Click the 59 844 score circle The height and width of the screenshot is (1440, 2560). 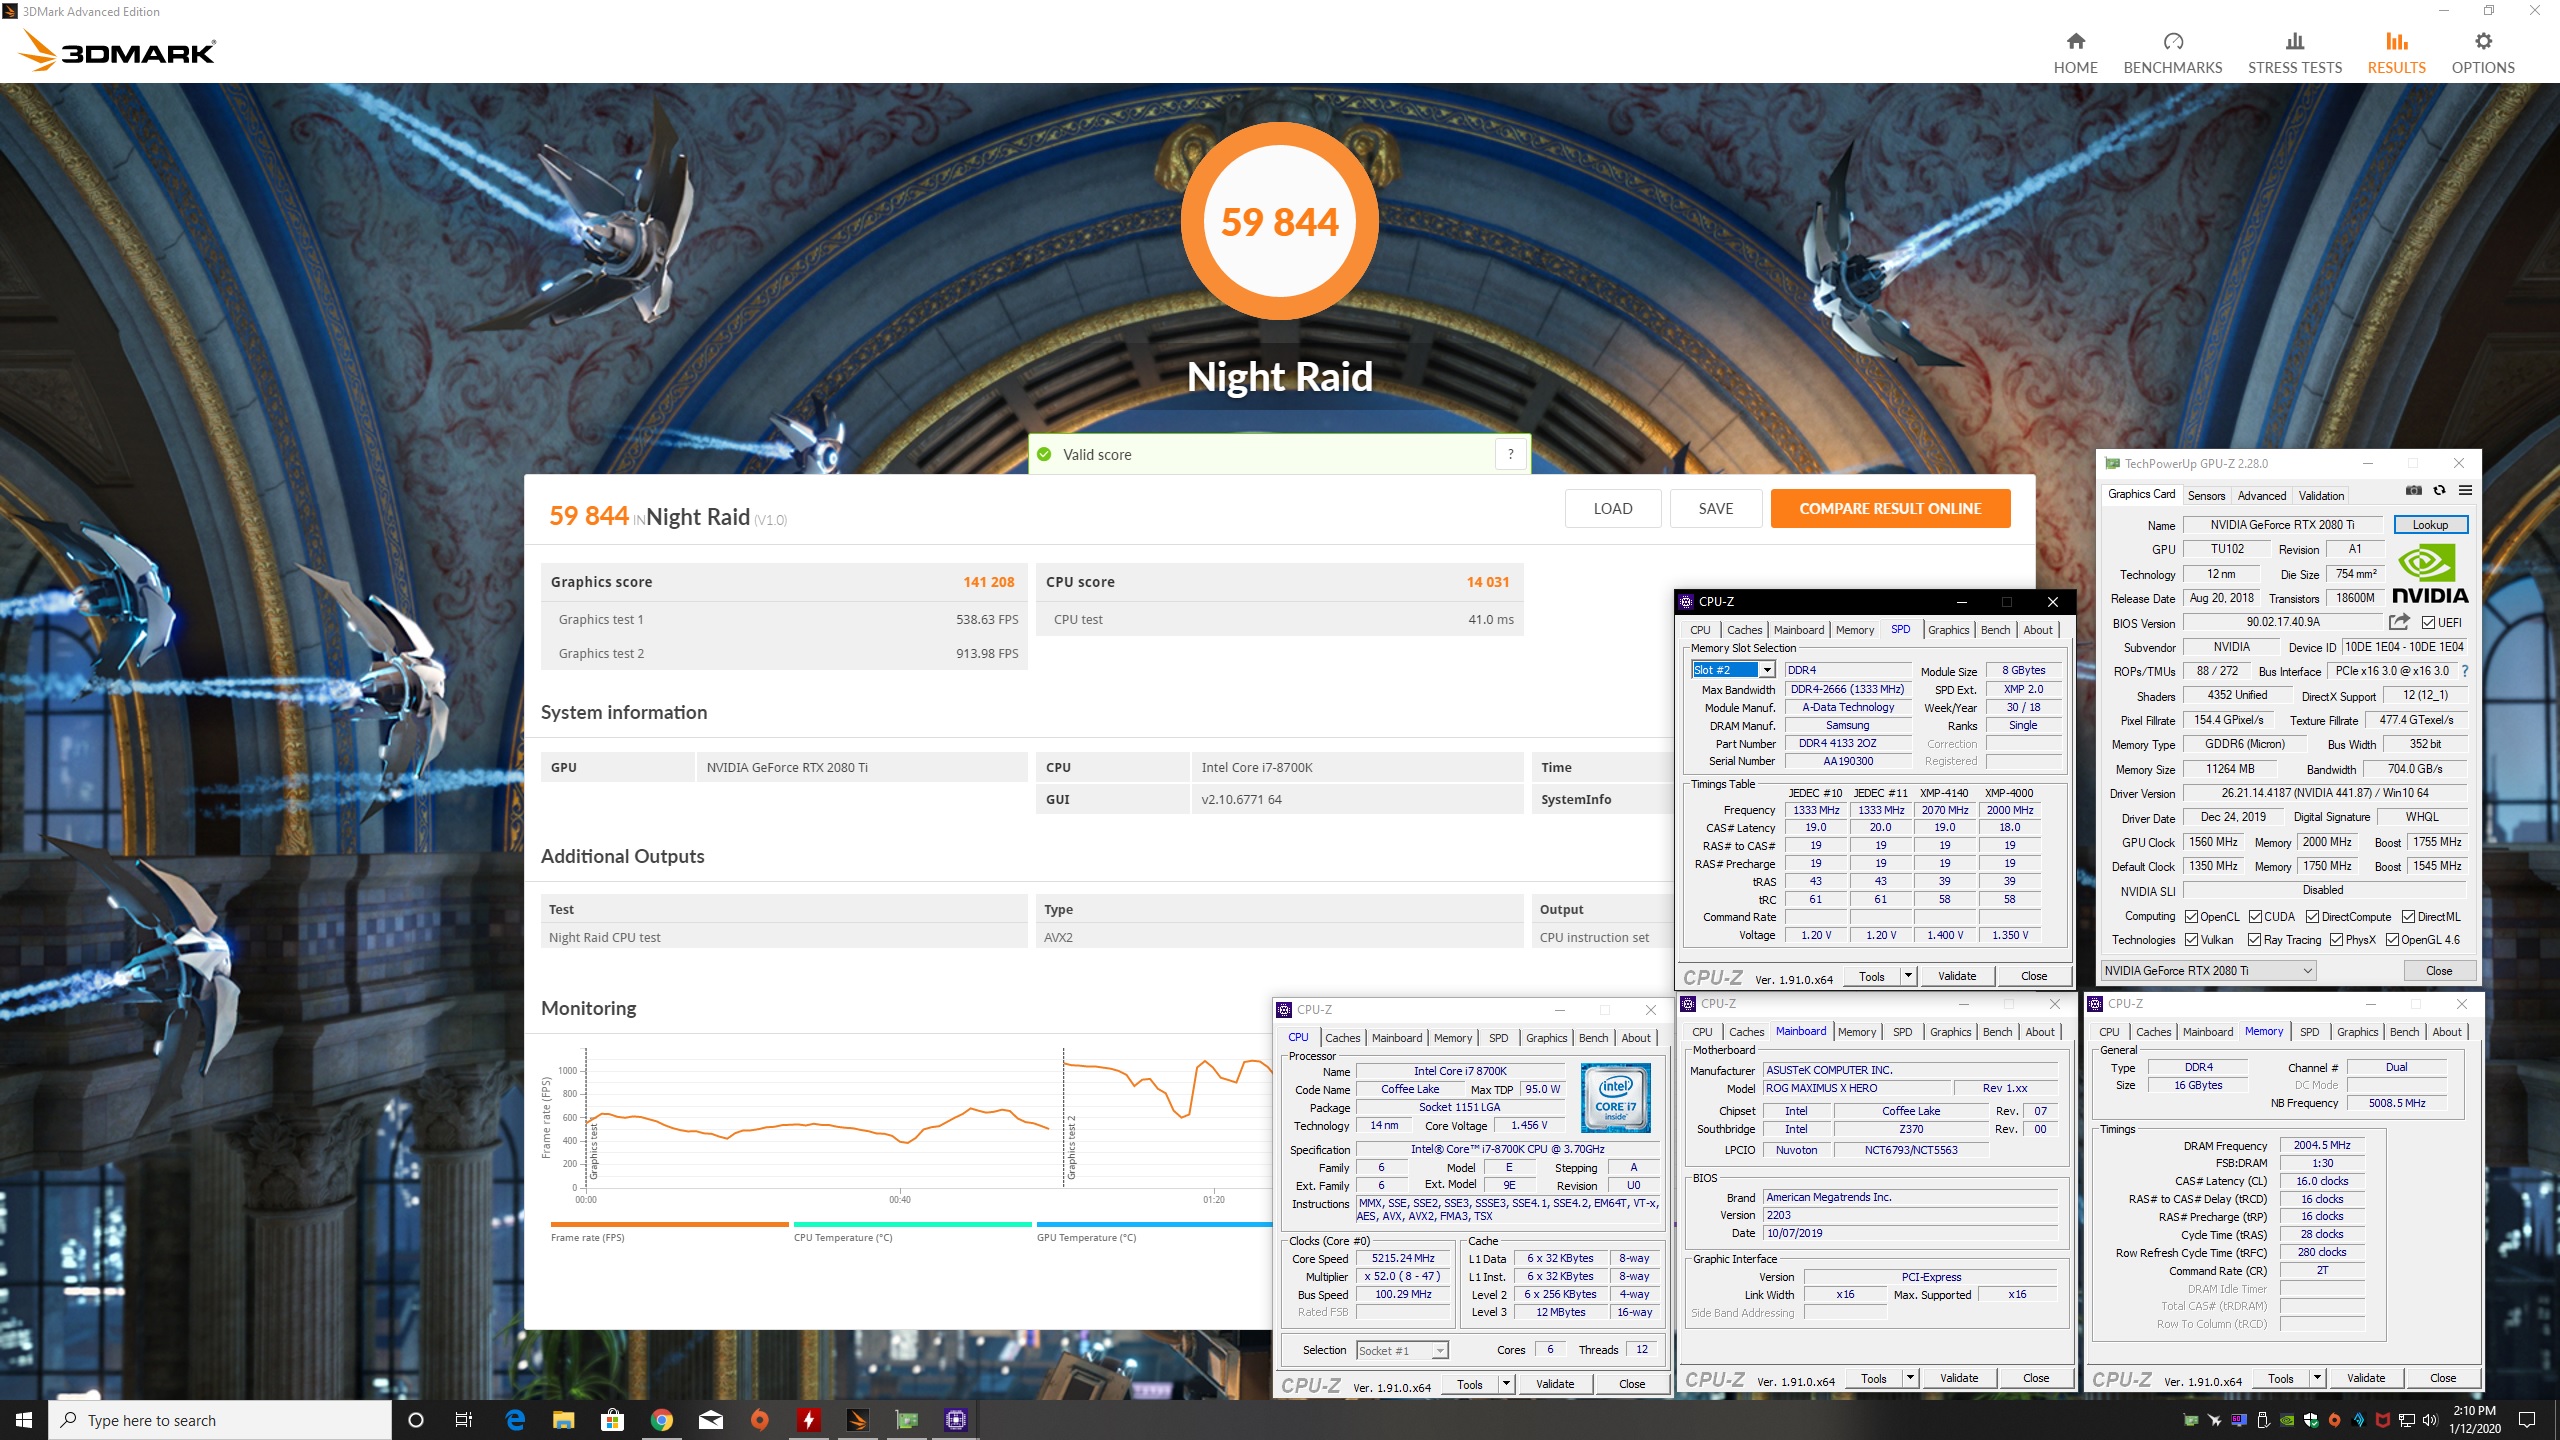tap(1279, 221)
